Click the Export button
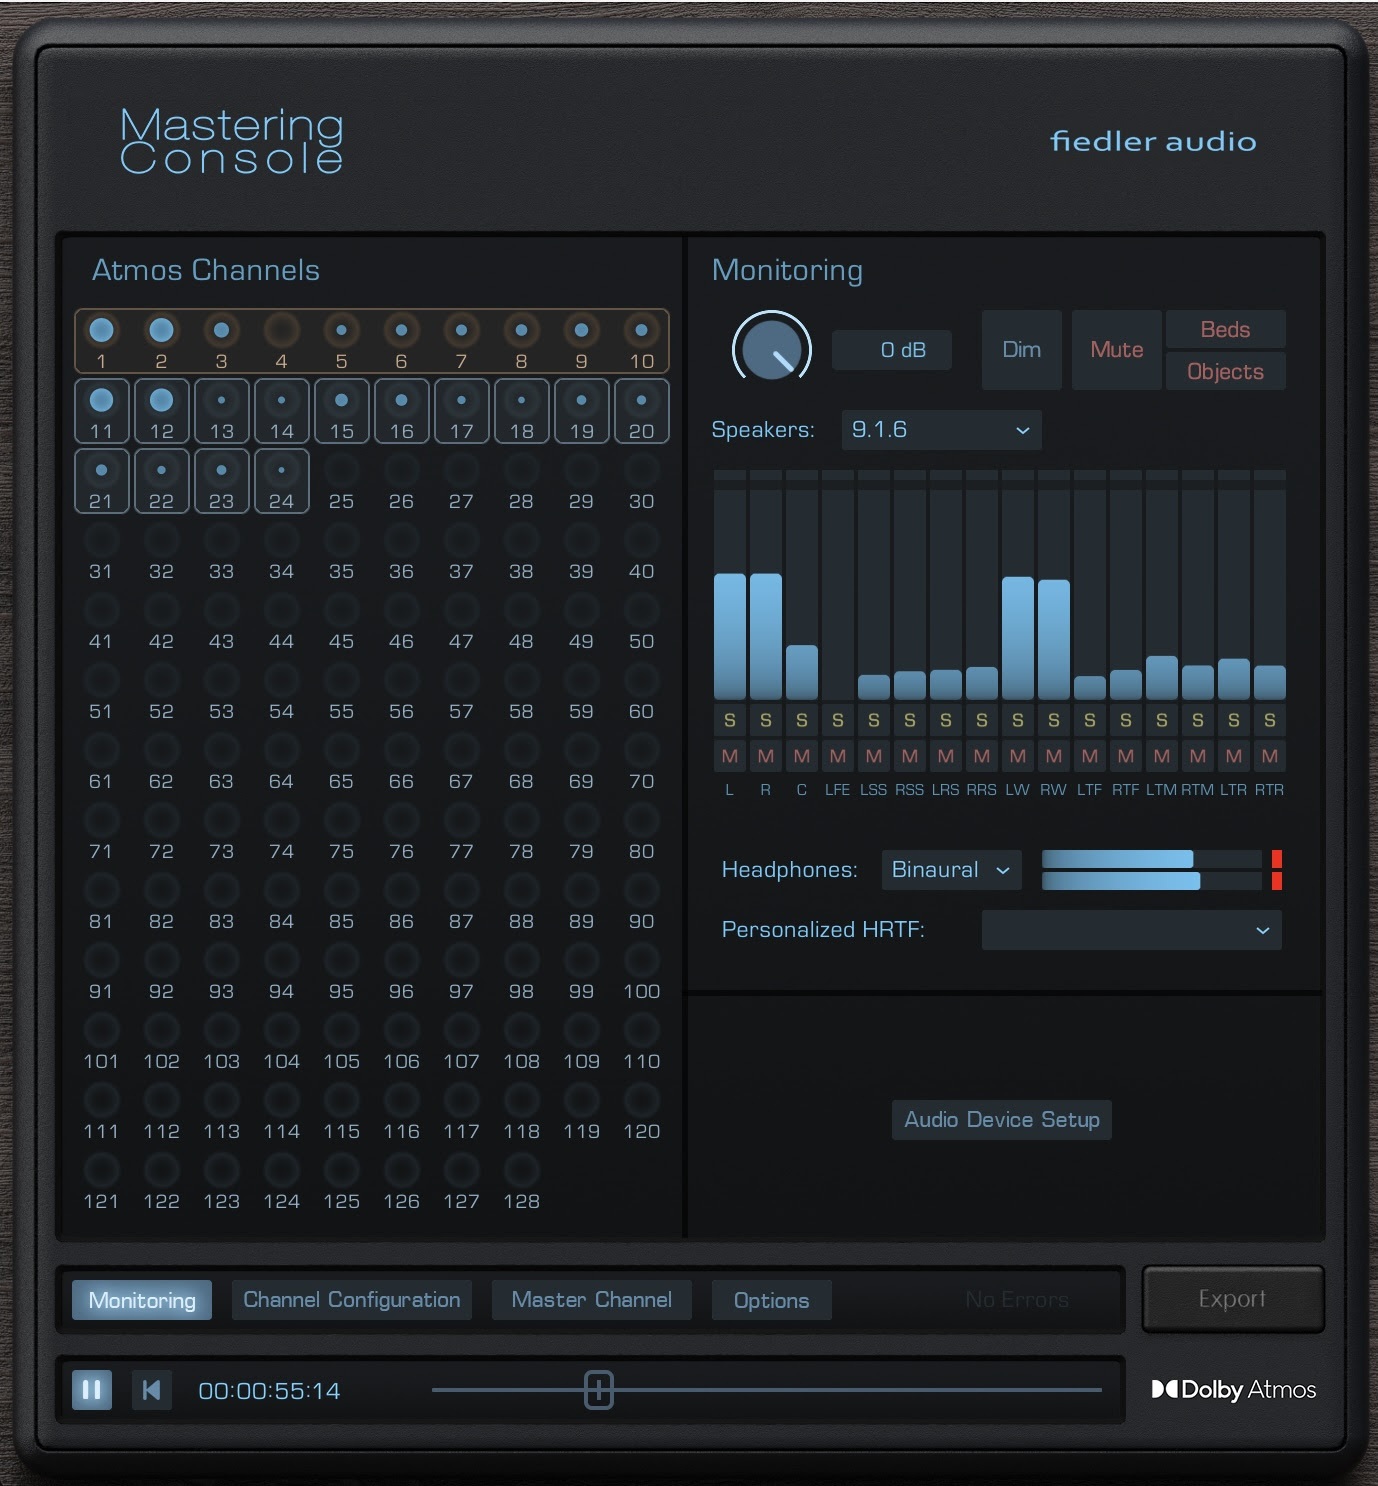The height and width of the screenshot is (1486, 1378). [x=1232, y=1299]
